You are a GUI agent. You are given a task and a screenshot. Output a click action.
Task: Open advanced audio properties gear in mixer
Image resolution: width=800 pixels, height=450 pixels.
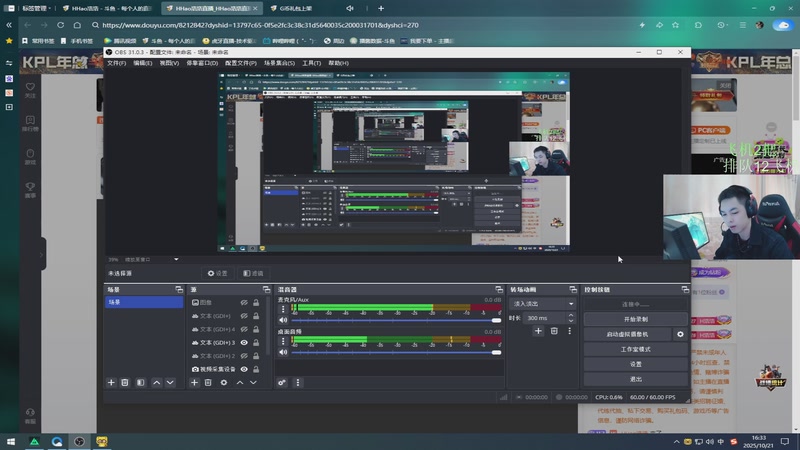(x=282, y=383)
